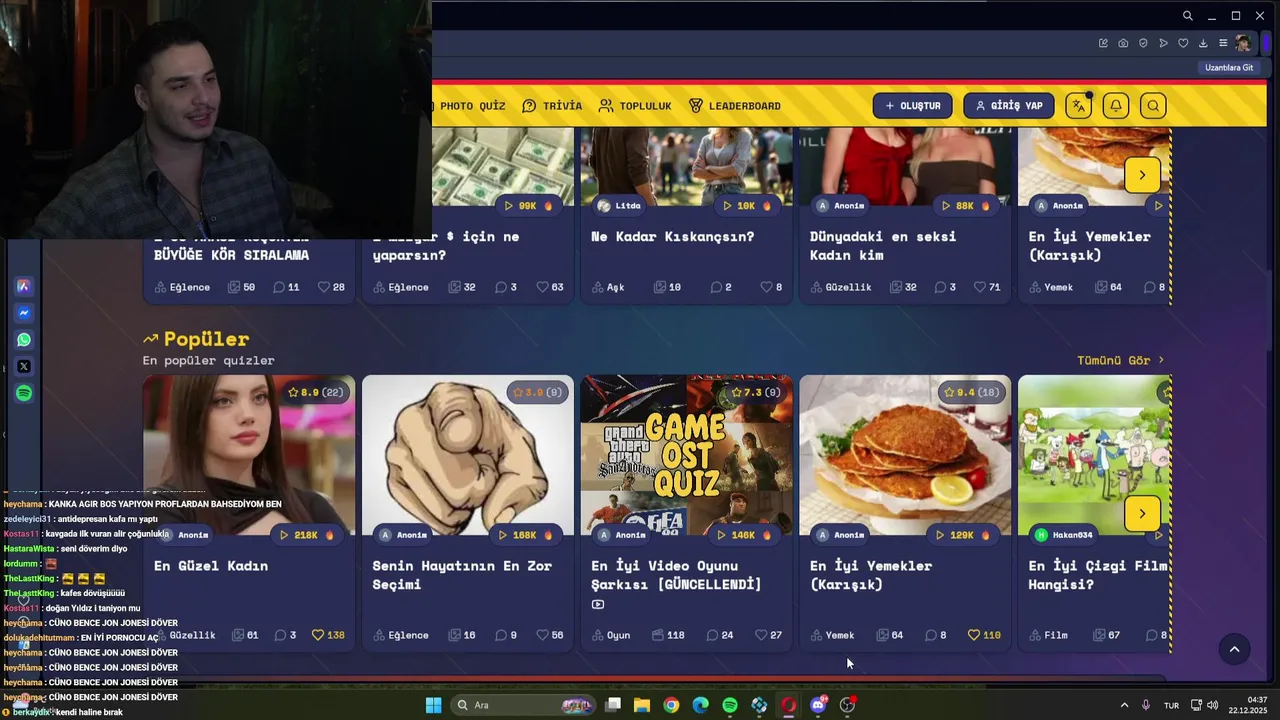Open the Opera downloads icon

pyautogui.click(x=1203, y=43)
